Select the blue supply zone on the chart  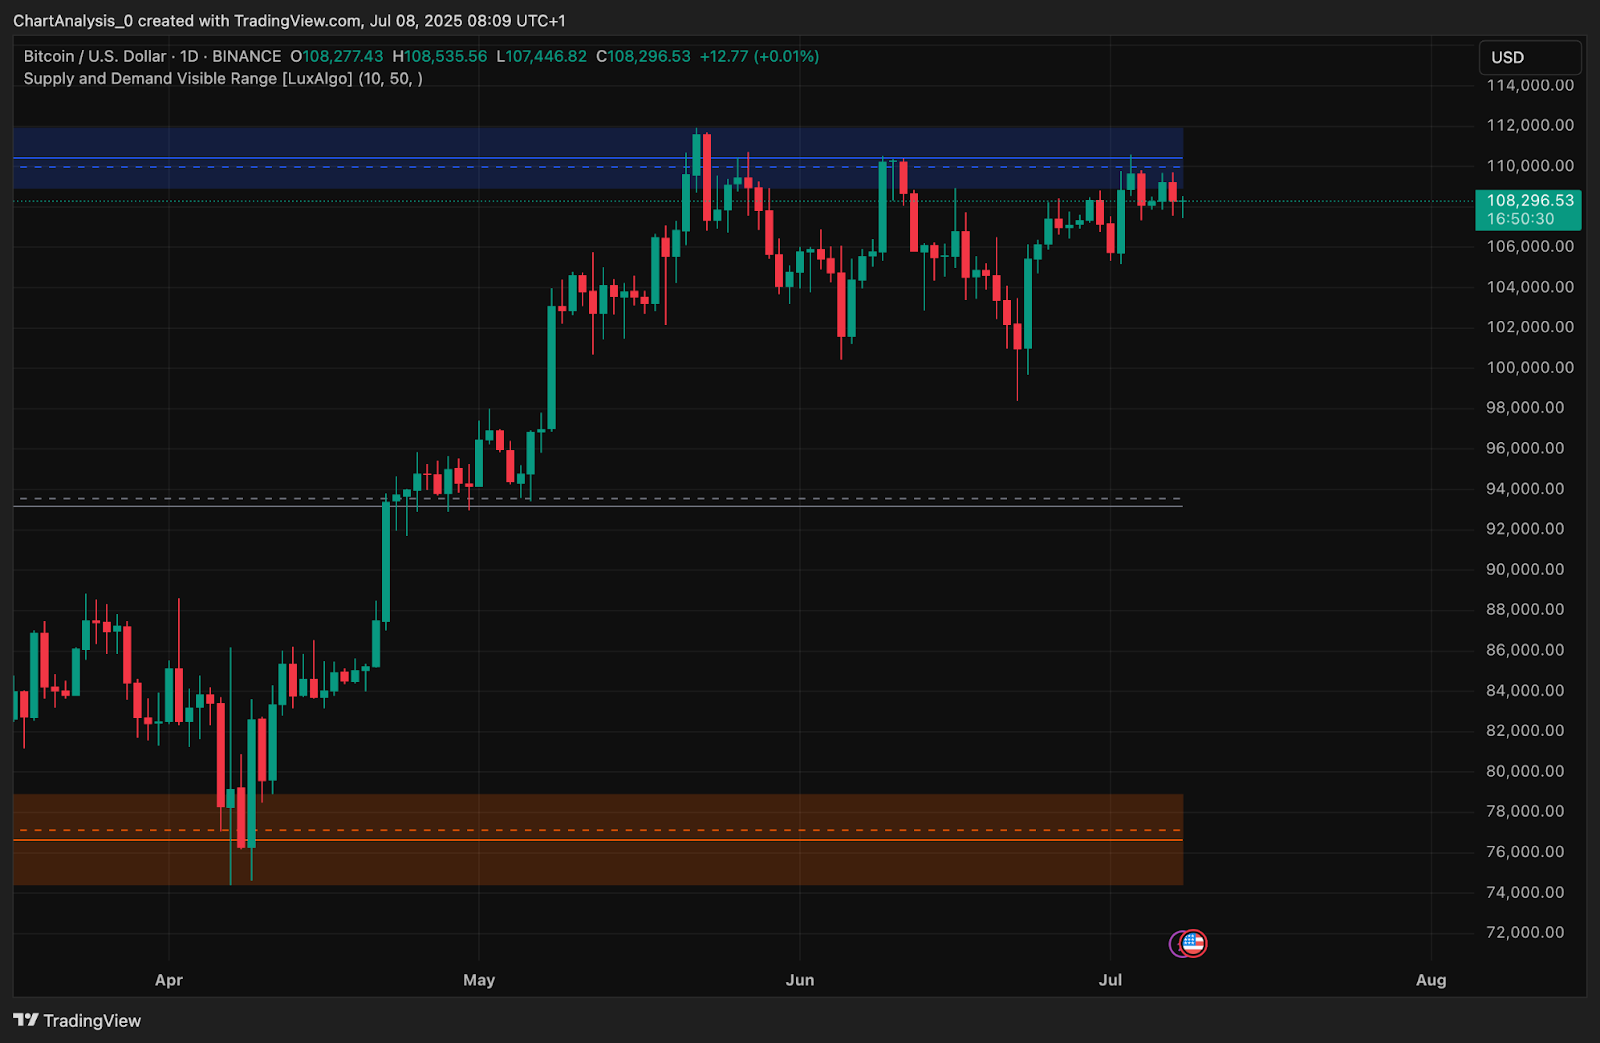pyautogui.click(x=598, y=157)
